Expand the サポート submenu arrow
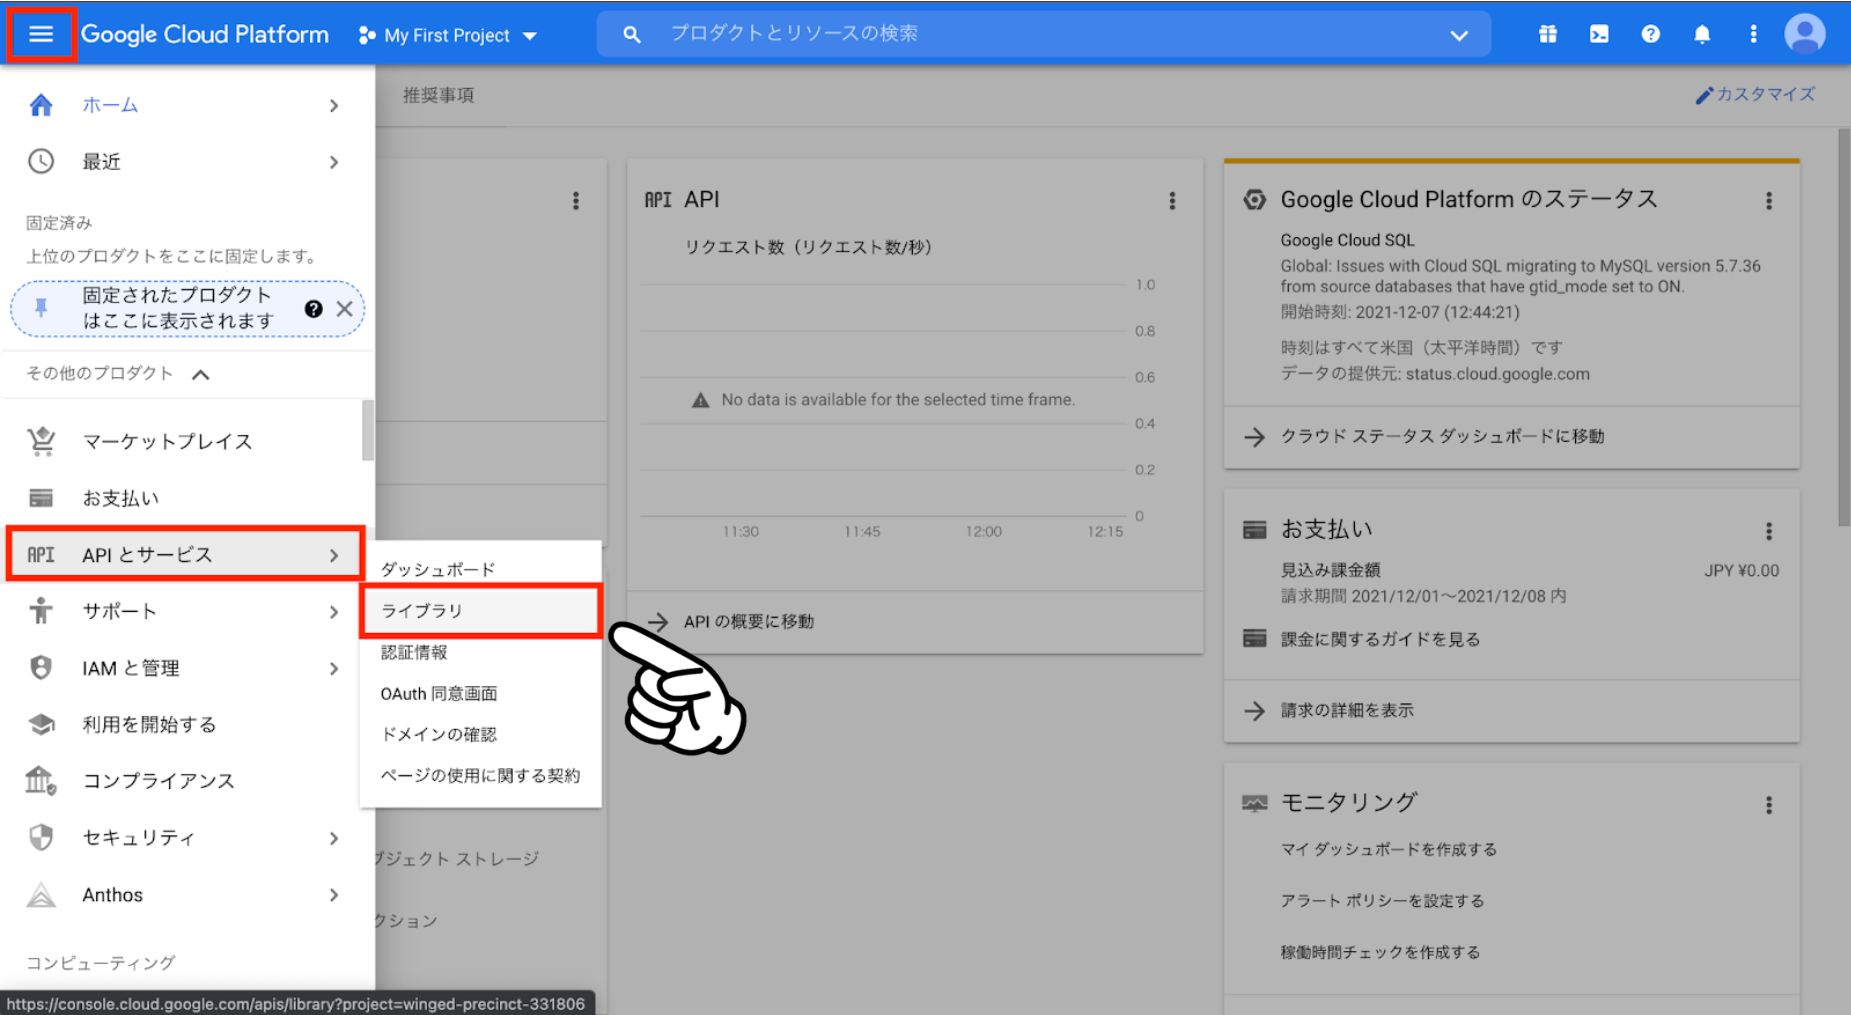 pos(334,611)
